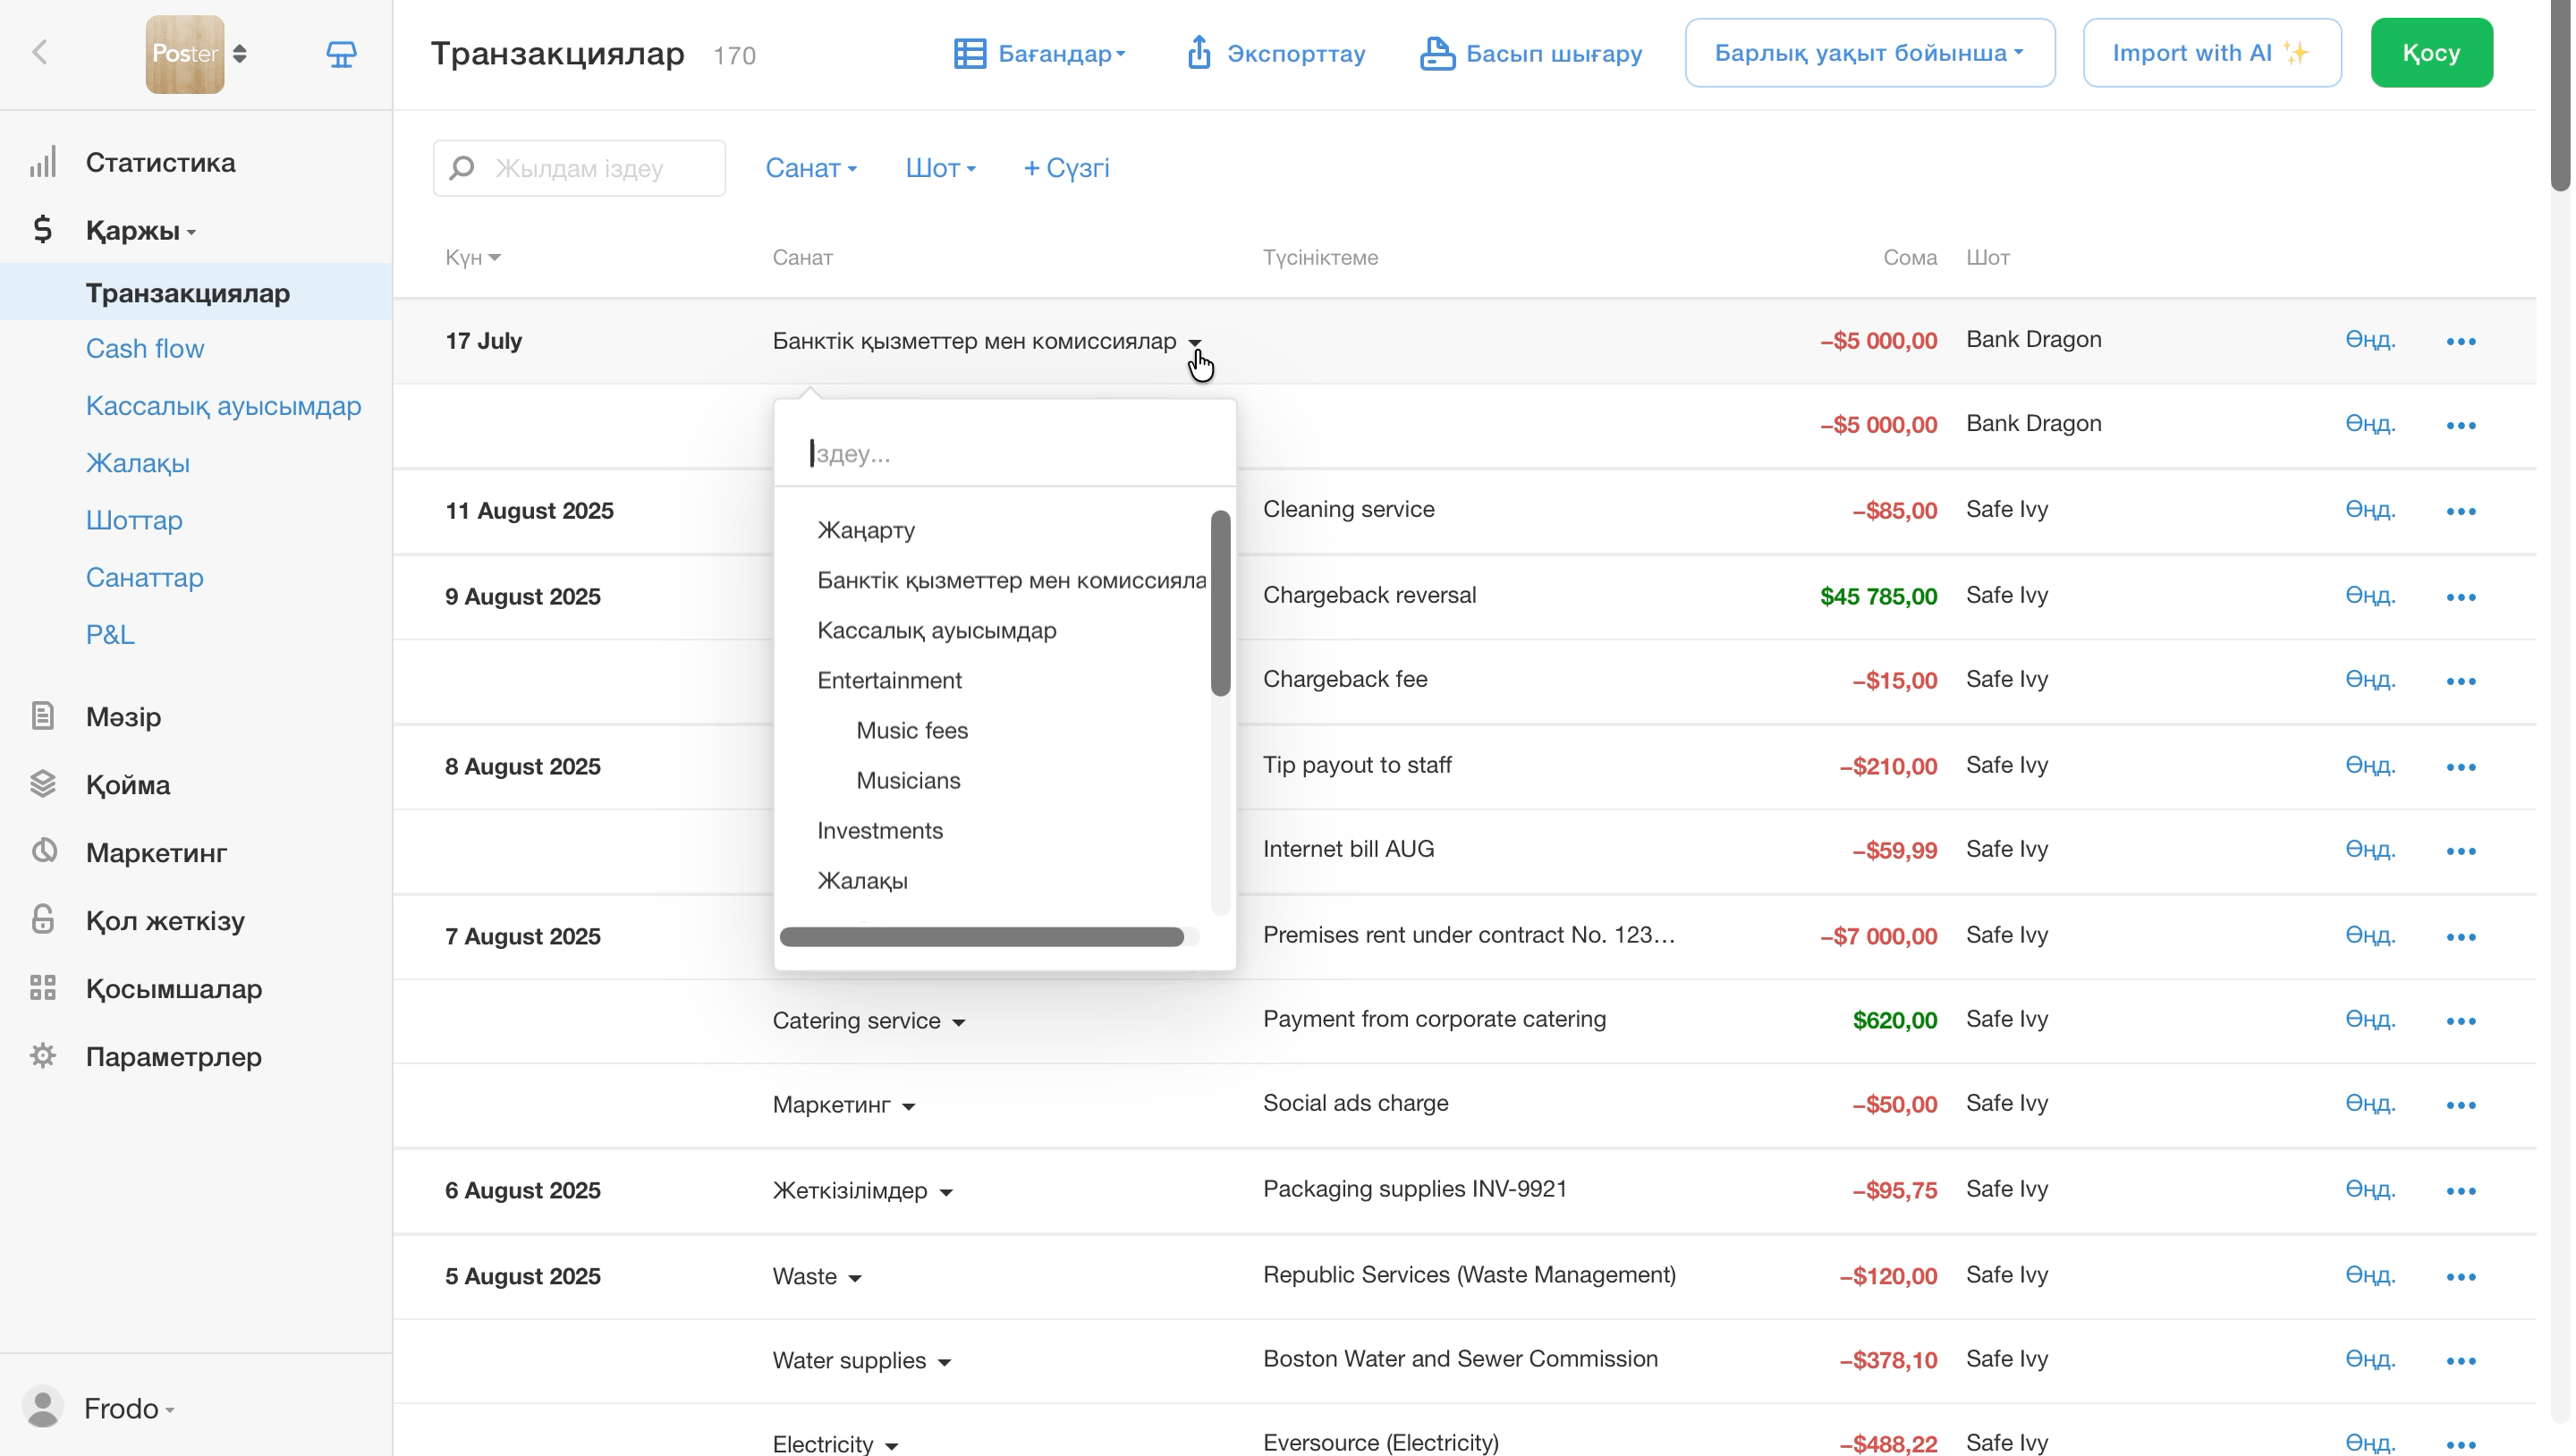Image resolution: width=2576 pixels, height=1456 pixels.
Task: Click the Қол жеткізу lock icon
Action: (x=42, y=920)
